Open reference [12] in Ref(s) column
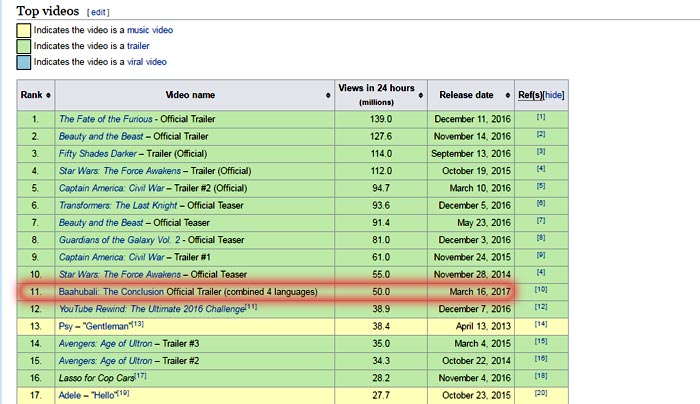The width and height of the screenshot is (700, 404). (541, 307)
